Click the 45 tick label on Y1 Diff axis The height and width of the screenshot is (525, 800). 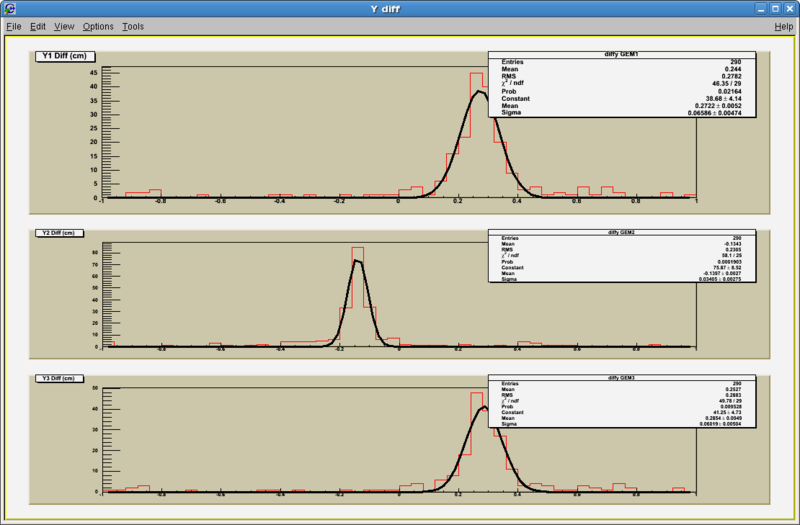pyautogui.click(x=93, y=73)
